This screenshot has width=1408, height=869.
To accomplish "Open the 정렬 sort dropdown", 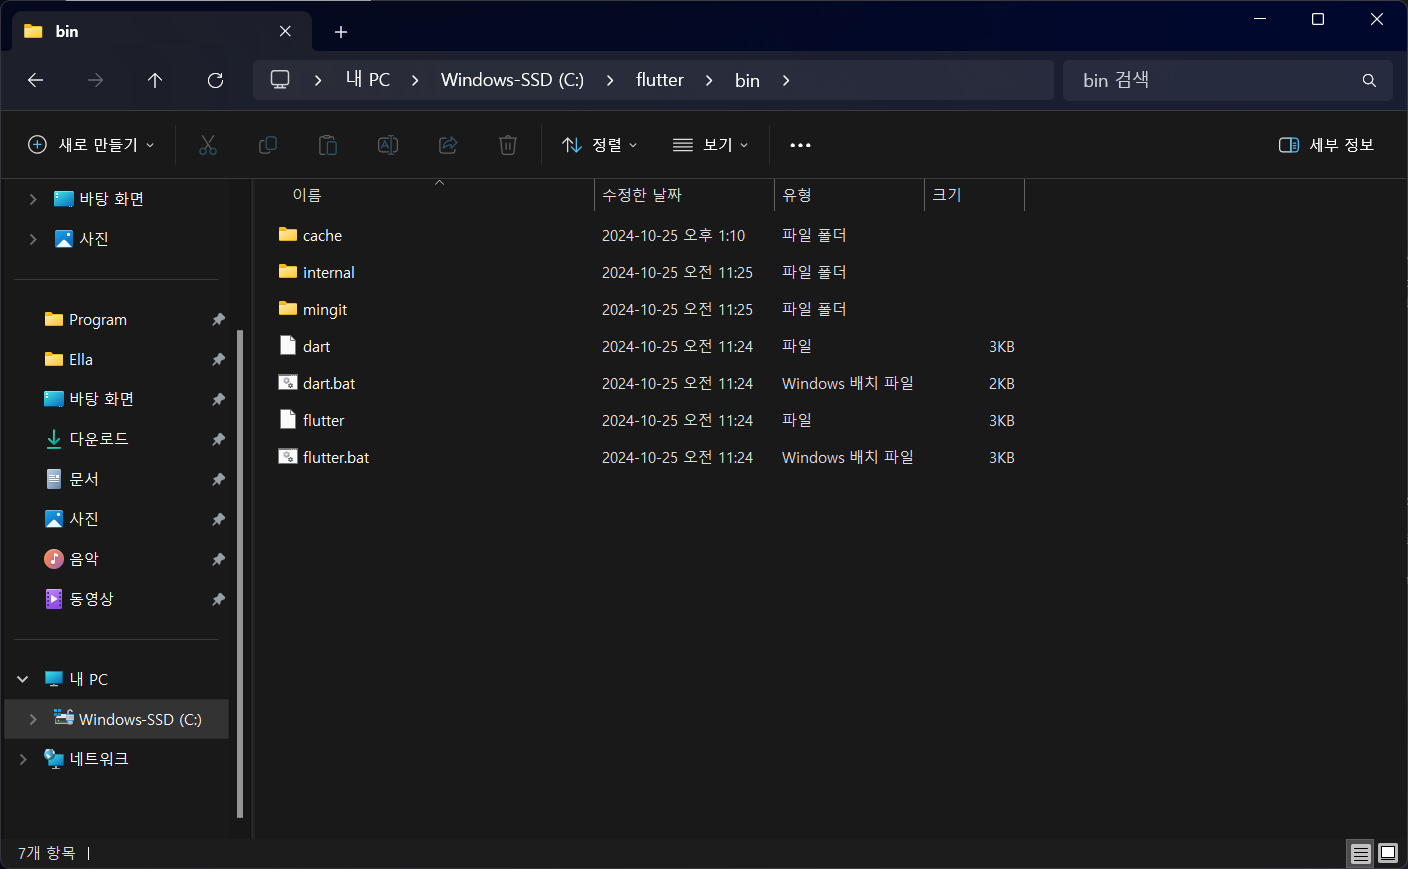I will (599, 145).
